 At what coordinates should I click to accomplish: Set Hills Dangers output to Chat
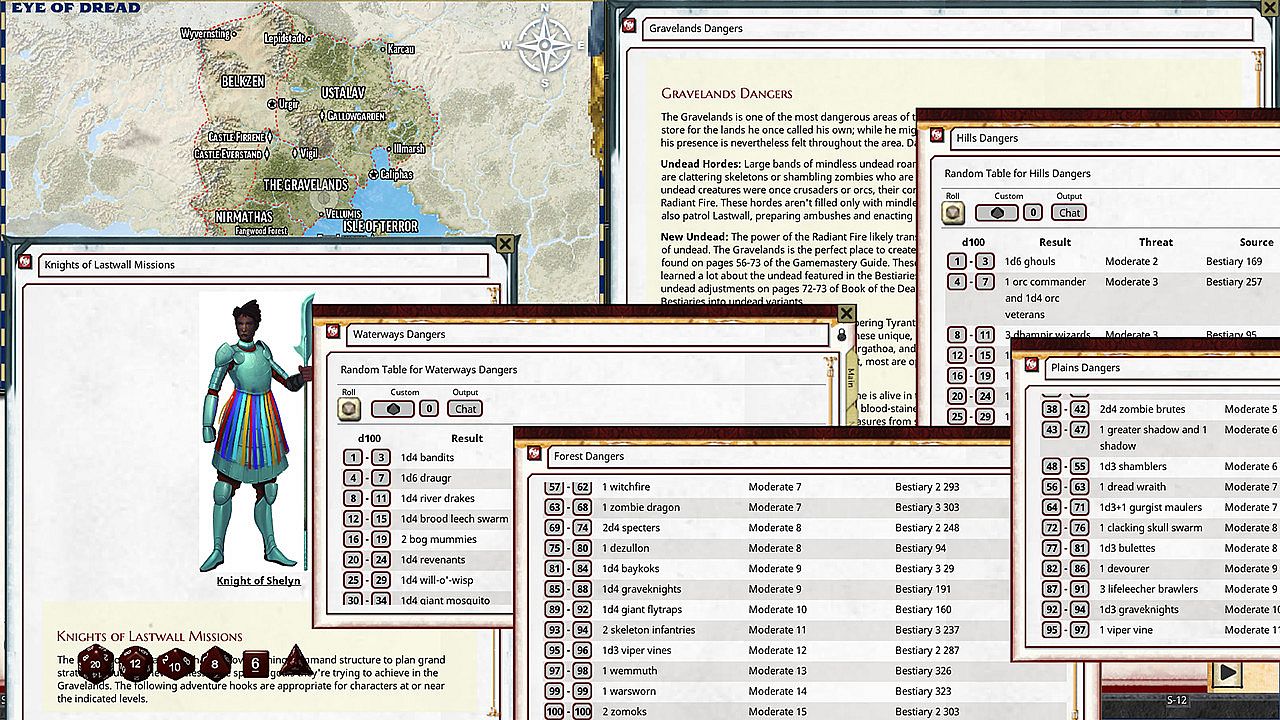pyautogui.click(x=1069, y=212)
